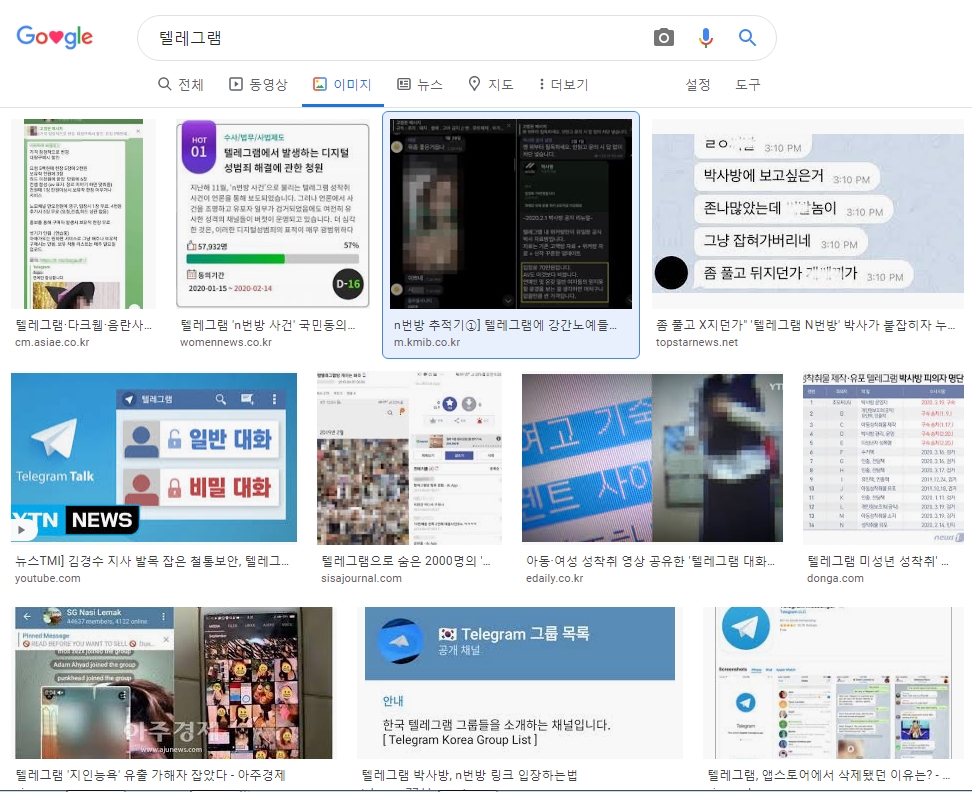The image size is (972, 792).
Task: Click source link youtube.com
Action: click(x=48, y=578)
